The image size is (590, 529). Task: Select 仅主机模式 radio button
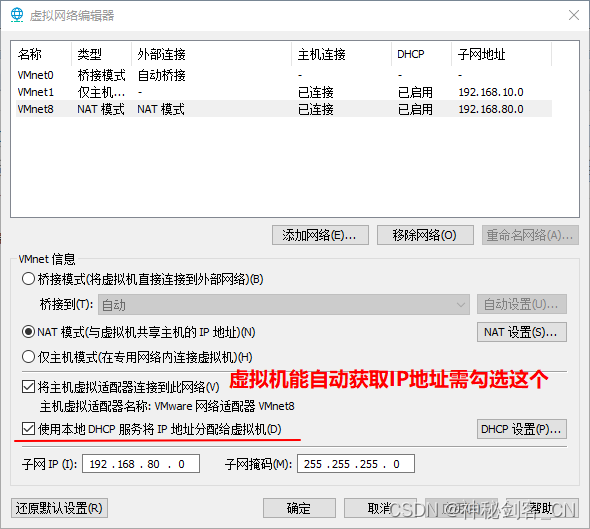[29, 357]
